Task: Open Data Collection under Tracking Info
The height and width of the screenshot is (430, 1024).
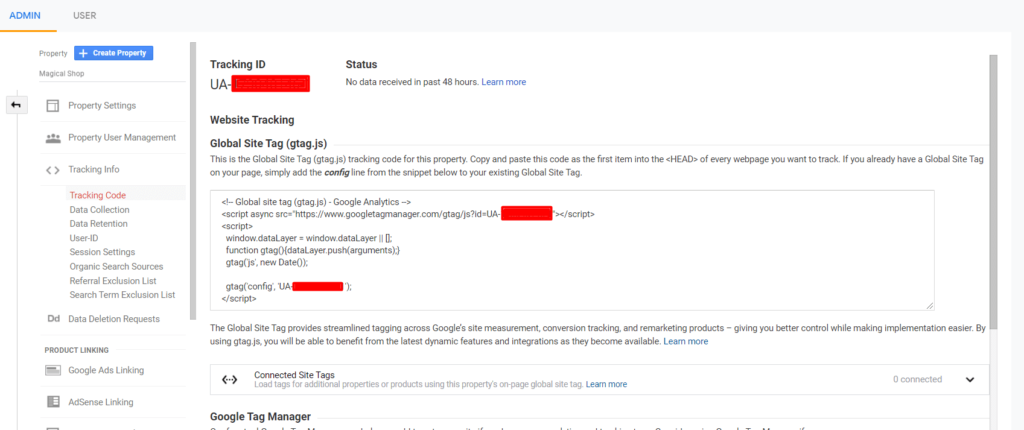Action: coord(99,210)
